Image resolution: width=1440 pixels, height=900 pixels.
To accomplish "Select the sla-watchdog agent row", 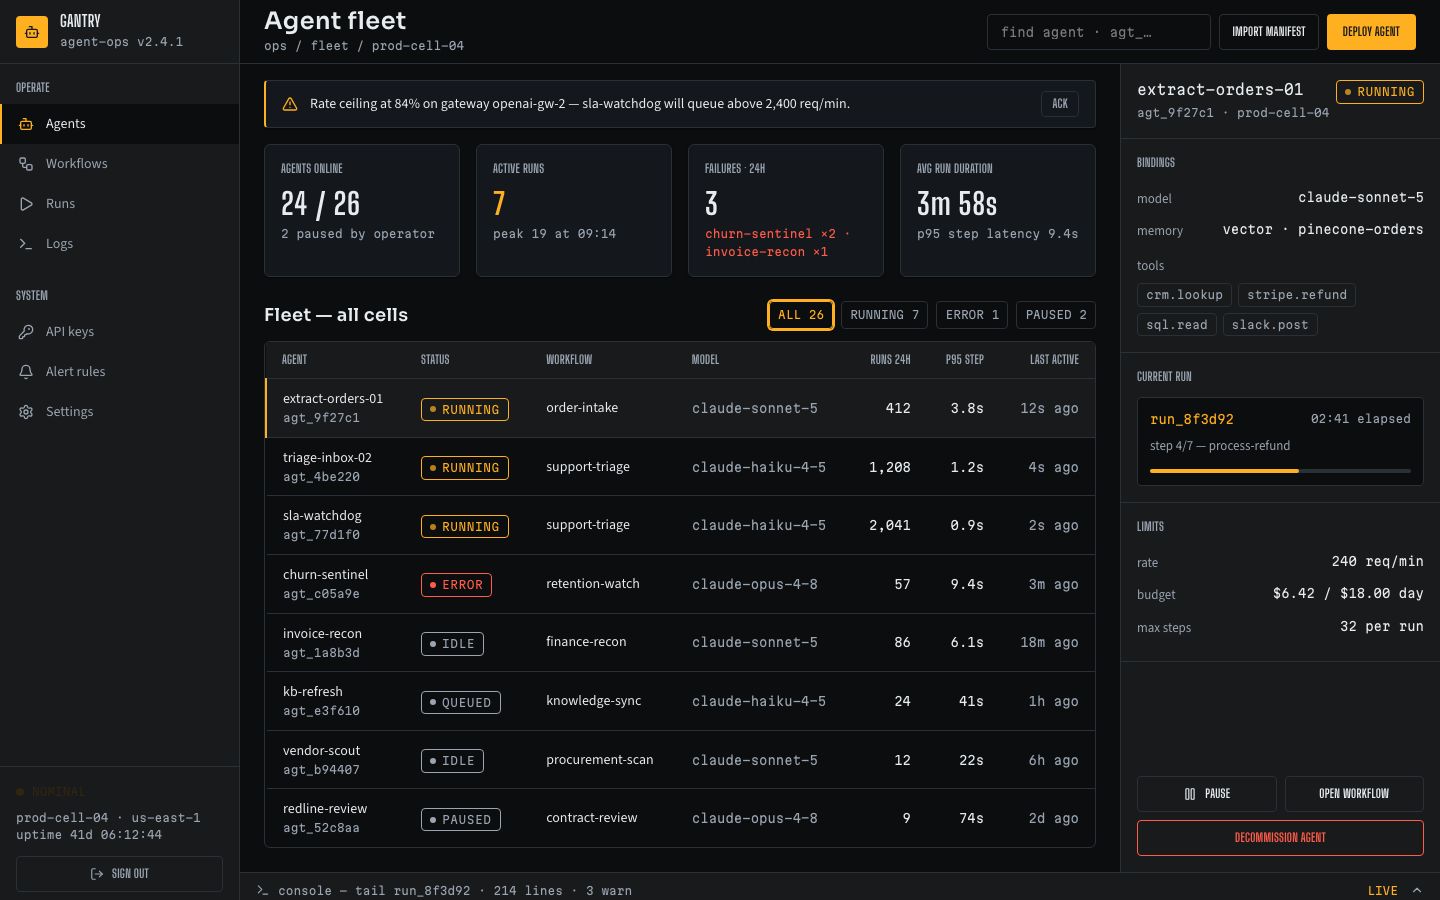I will click(680, 525).
